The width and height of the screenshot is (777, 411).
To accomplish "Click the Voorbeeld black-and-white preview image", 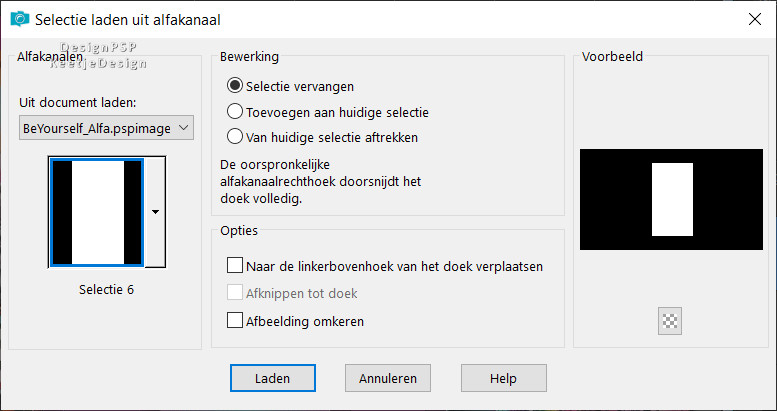I will click(671, 199).
